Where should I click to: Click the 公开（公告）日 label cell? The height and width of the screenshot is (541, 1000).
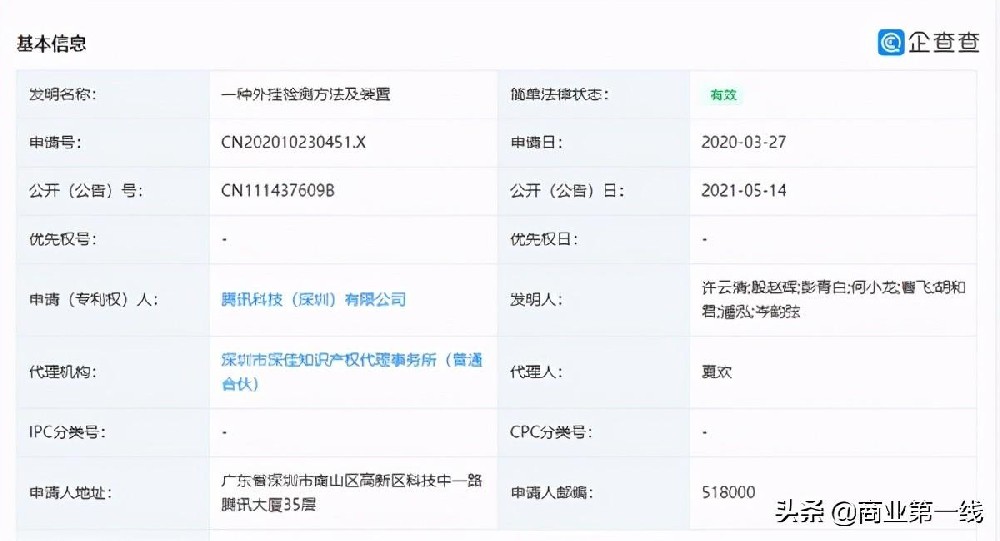pos(594,191)
